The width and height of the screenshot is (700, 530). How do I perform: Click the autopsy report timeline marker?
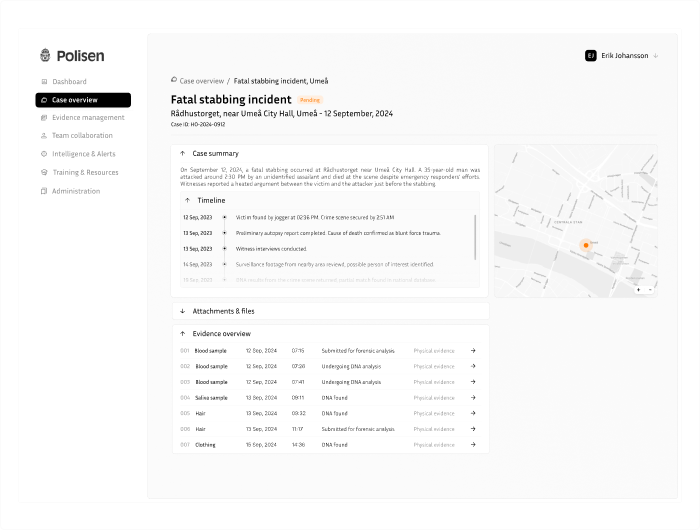coord(225,233)
